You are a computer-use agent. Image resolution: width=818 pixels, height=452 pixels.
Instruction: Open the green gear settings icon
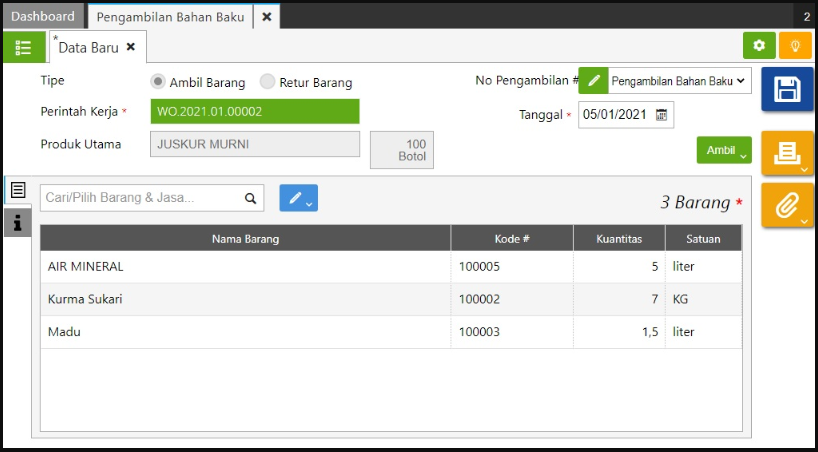coord(759,46)
